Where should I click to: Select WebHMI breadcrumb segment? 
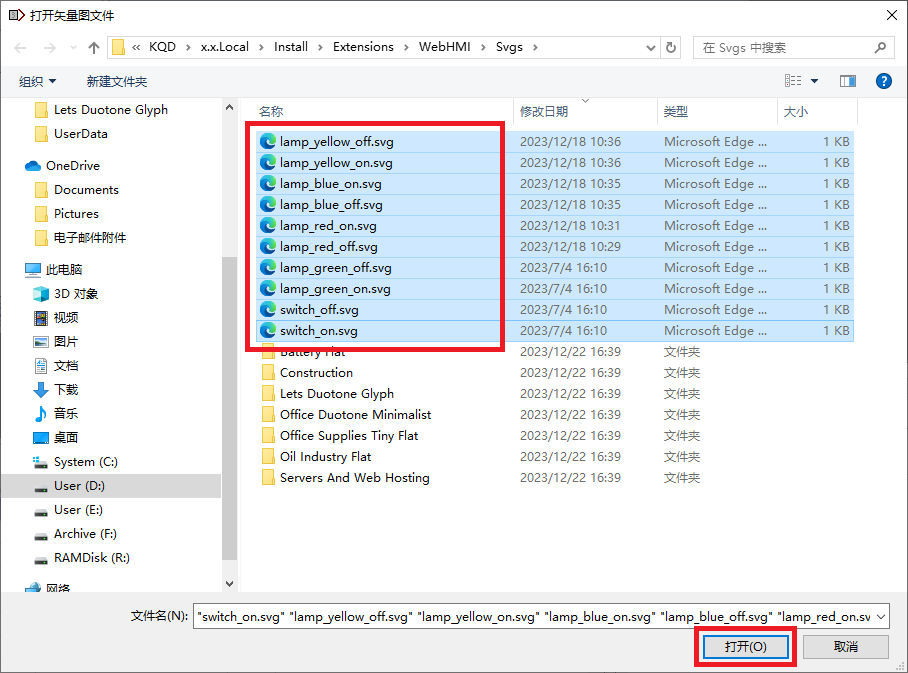[x=445, y=47]
